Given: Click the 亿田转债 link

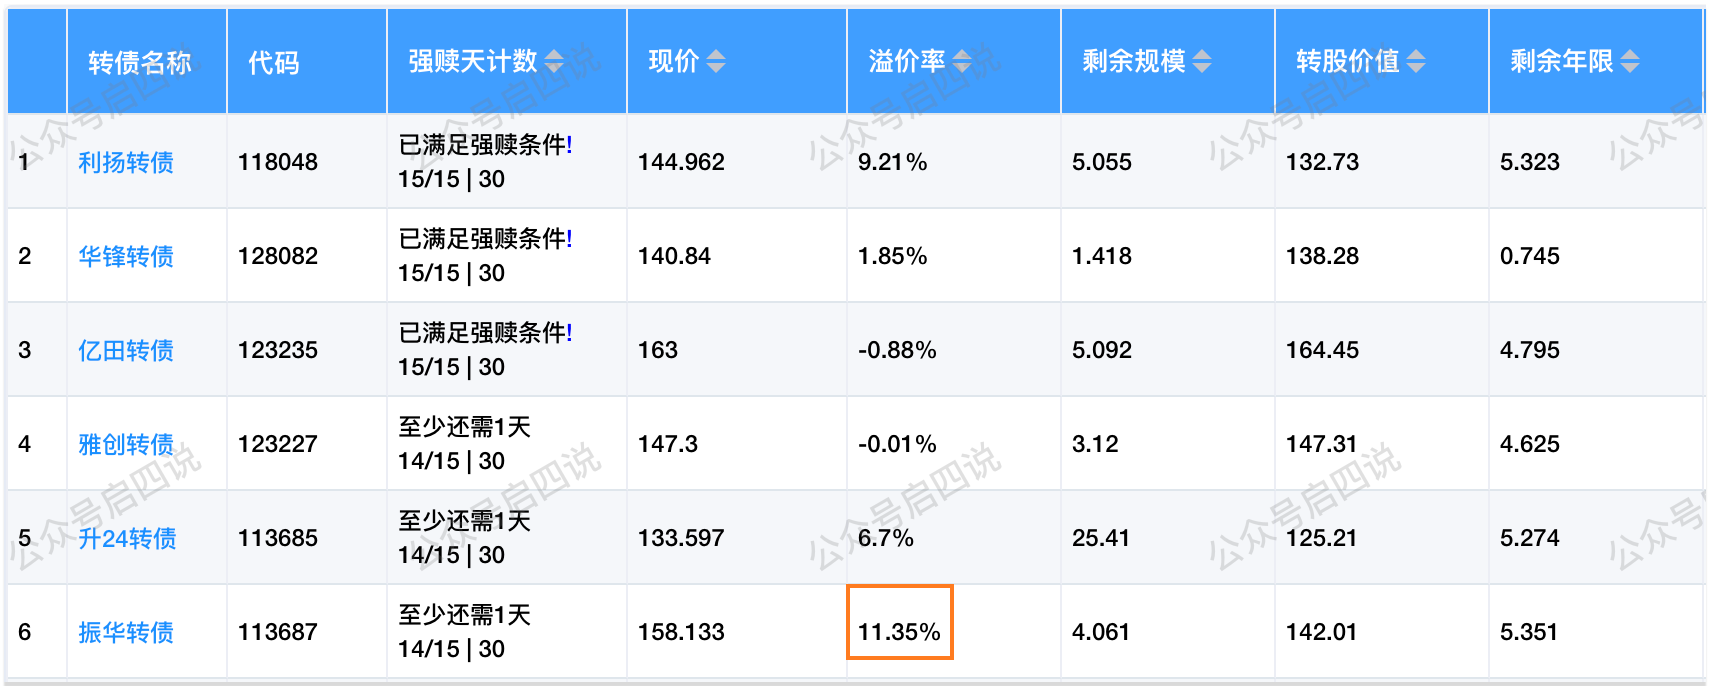Looking at the screenshot, I should pyautogui.click(x=126, y=350).
